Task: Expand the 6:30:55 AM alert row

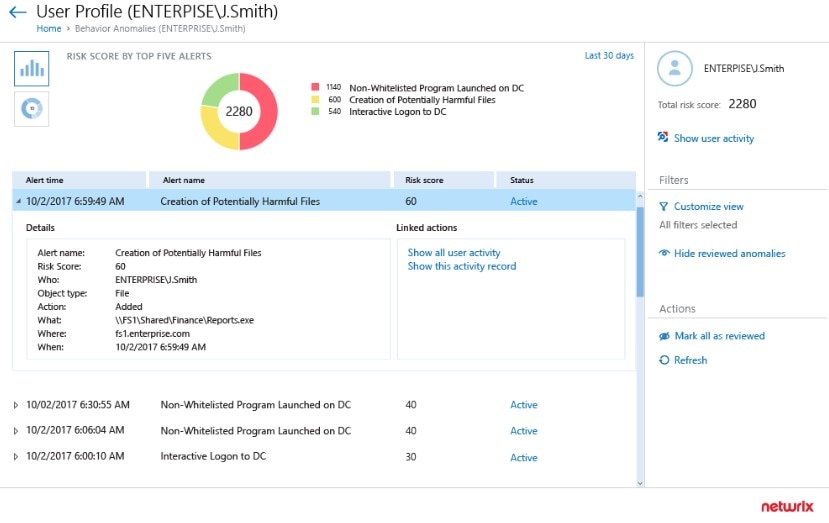Action: 16,406
